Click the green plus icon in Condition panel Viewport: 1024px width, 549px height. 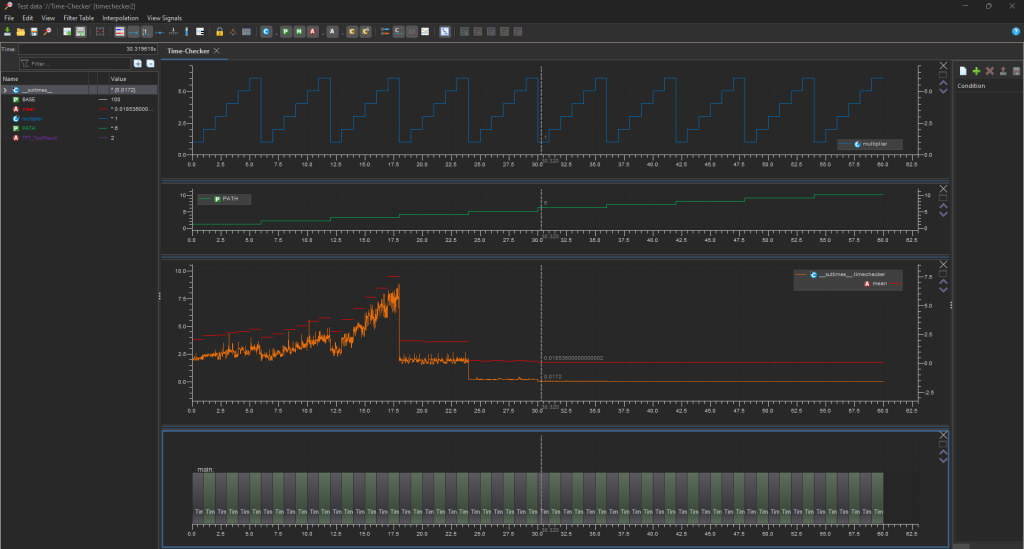click(976, 71)
